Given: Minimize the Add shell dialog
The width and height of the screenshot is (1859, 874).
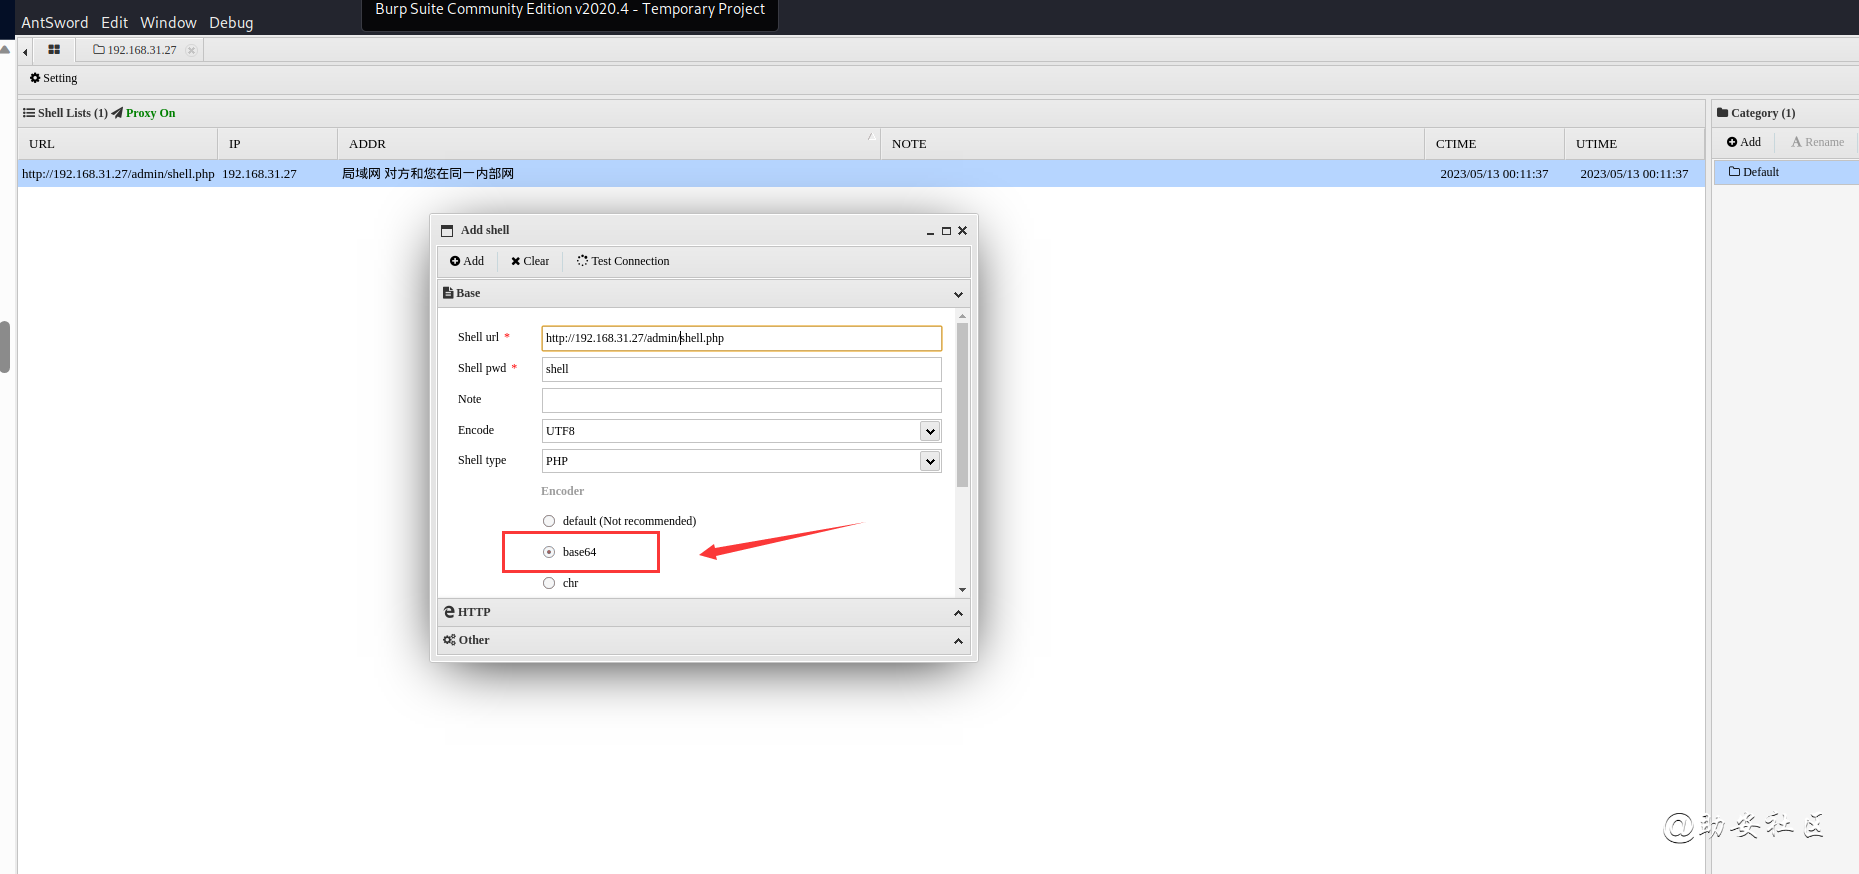Looking at the screenshot, I should tap(930, 231).
